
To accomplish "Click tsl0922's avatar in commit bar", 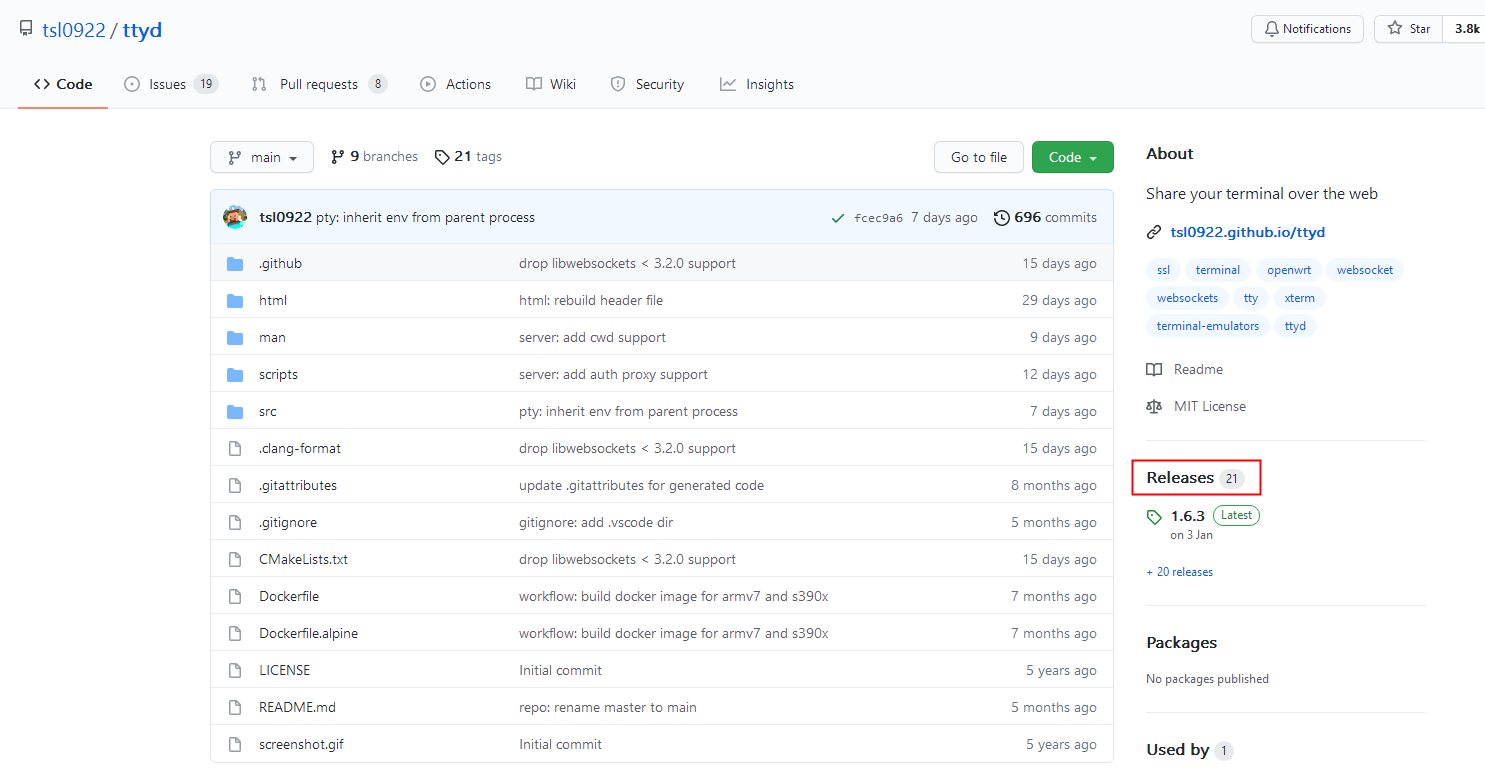I will (235, 217).
